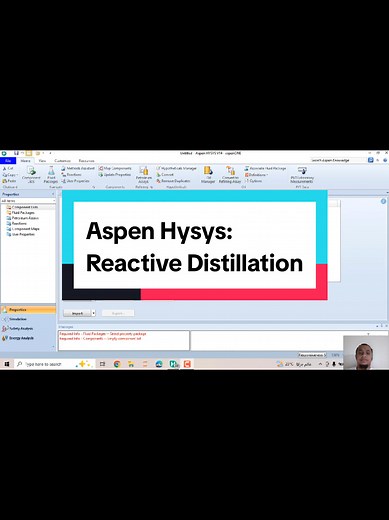Switch to the Resources ribbon tab
The image size is (389, 520).
[86, 161]
